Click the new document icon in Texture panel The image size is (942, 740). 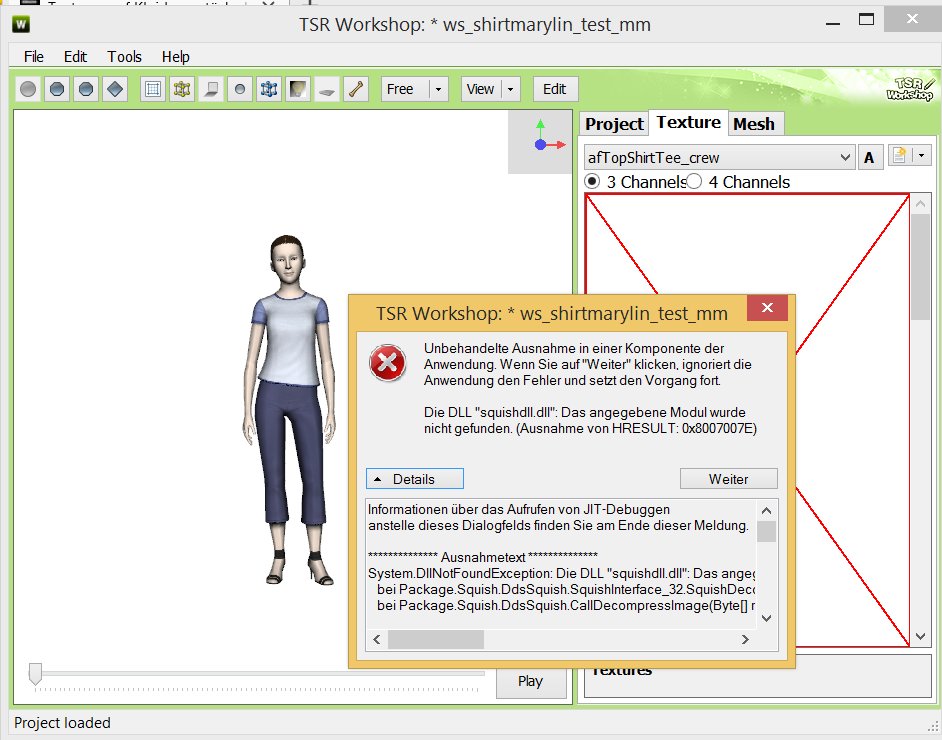pyautogui.click(x=900, y=156)
